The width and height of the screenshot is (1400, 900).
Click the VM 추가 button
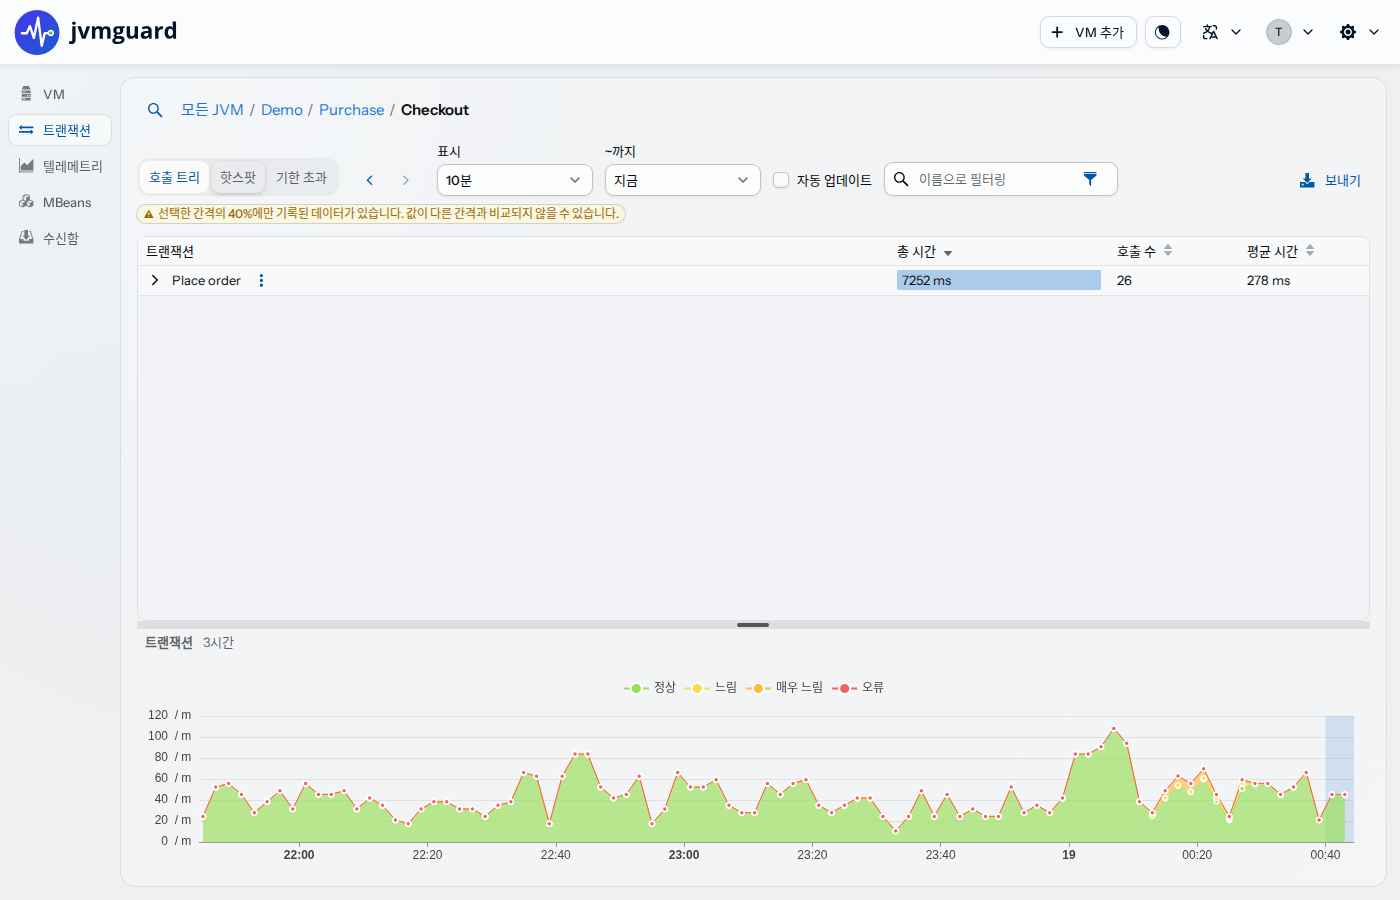[1088, 32]
